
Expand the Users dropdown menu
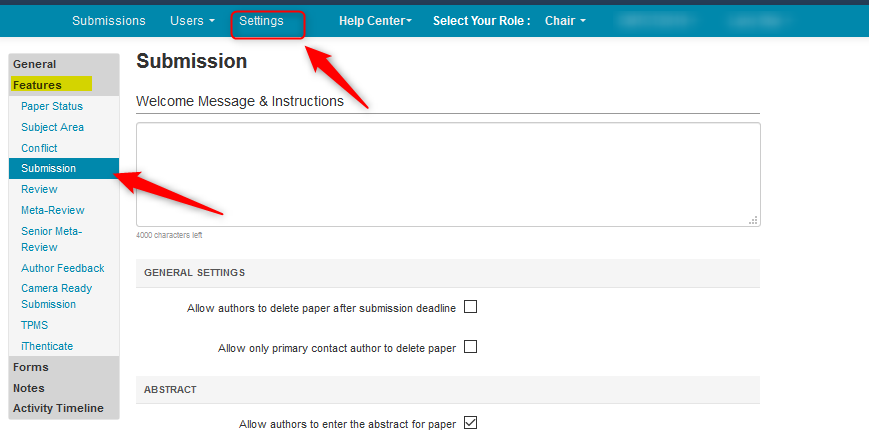[192, 21]
